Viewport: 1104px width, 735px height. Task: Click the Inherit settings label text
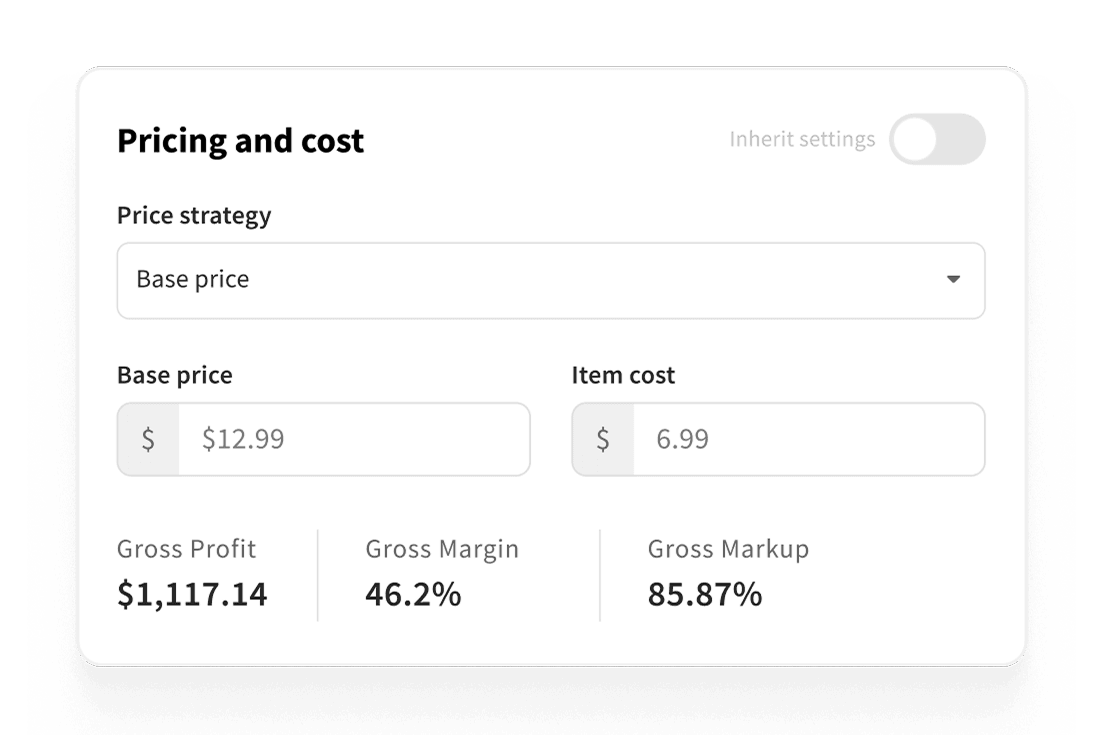coord(802,140)
